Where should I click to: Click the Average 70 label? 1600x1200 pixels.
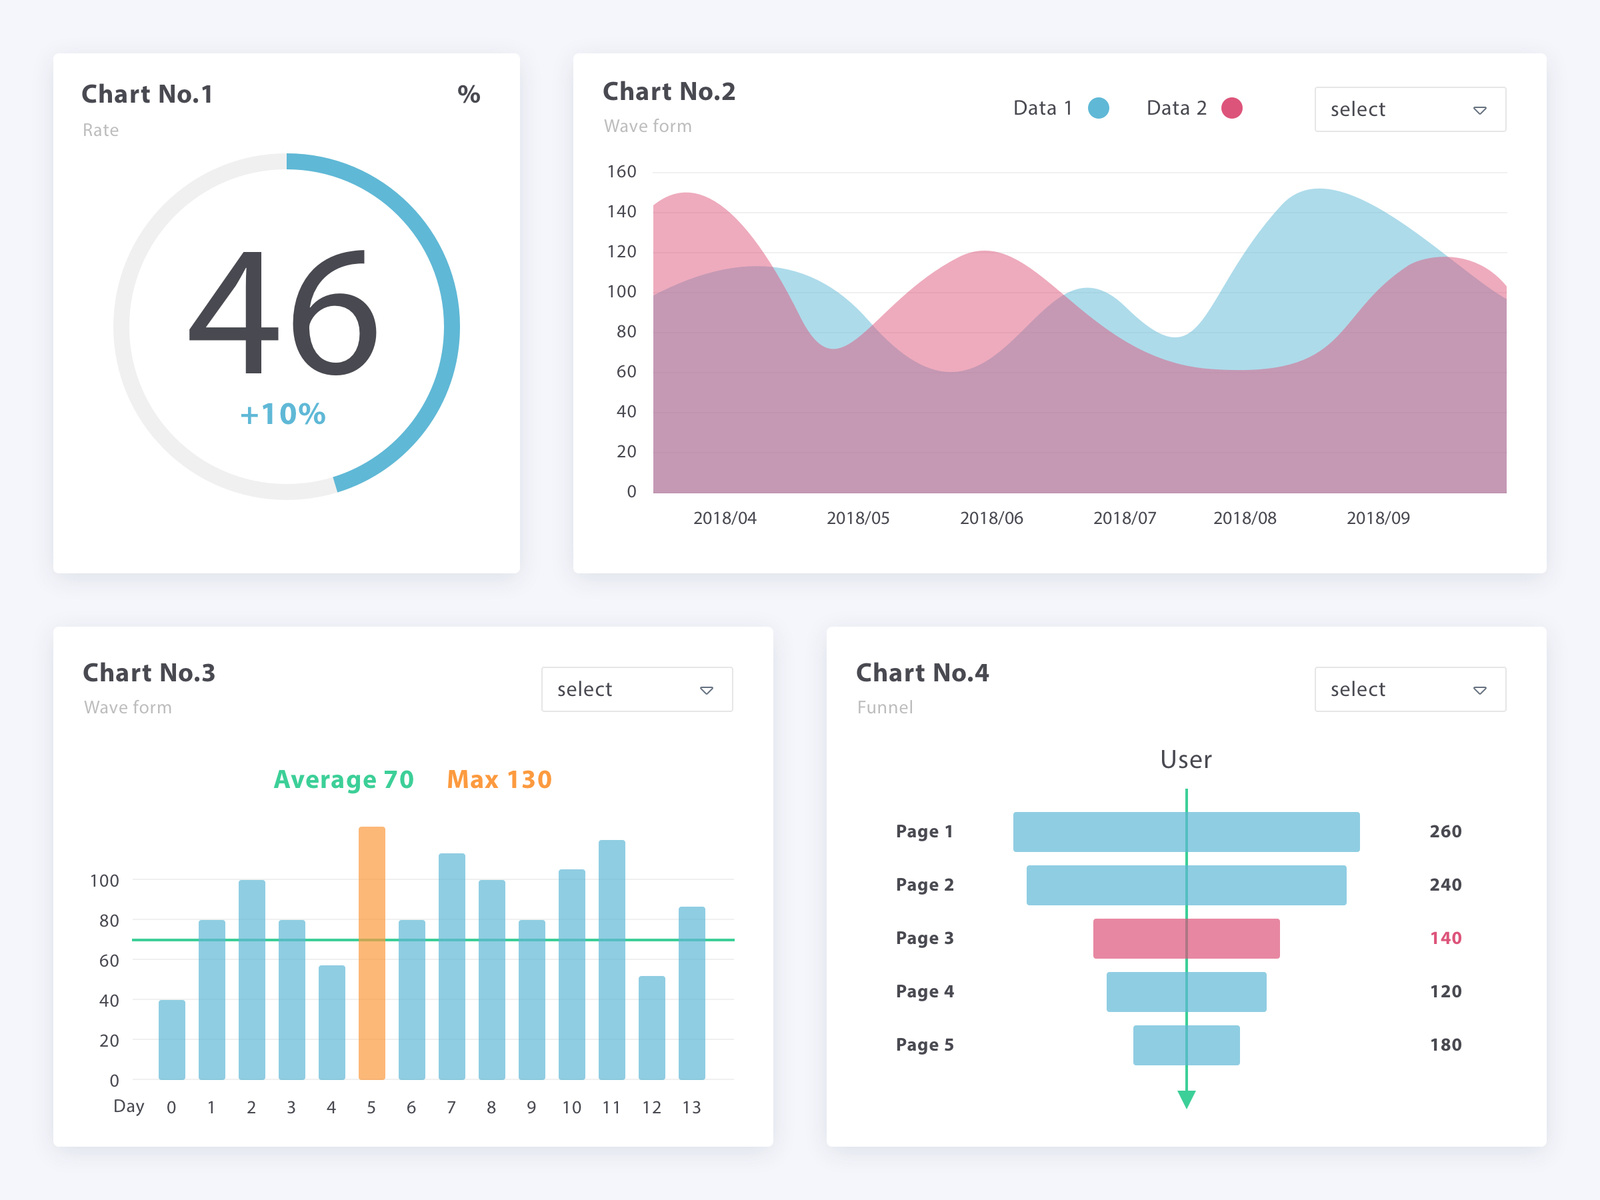(344, 779)
